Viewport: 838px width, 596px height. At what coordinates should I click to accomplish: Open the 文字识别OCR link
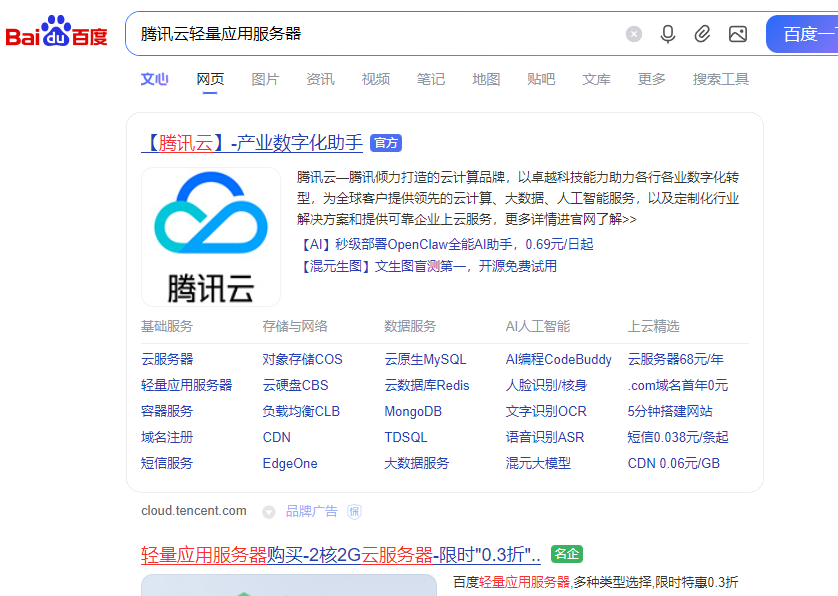(546, 411)
